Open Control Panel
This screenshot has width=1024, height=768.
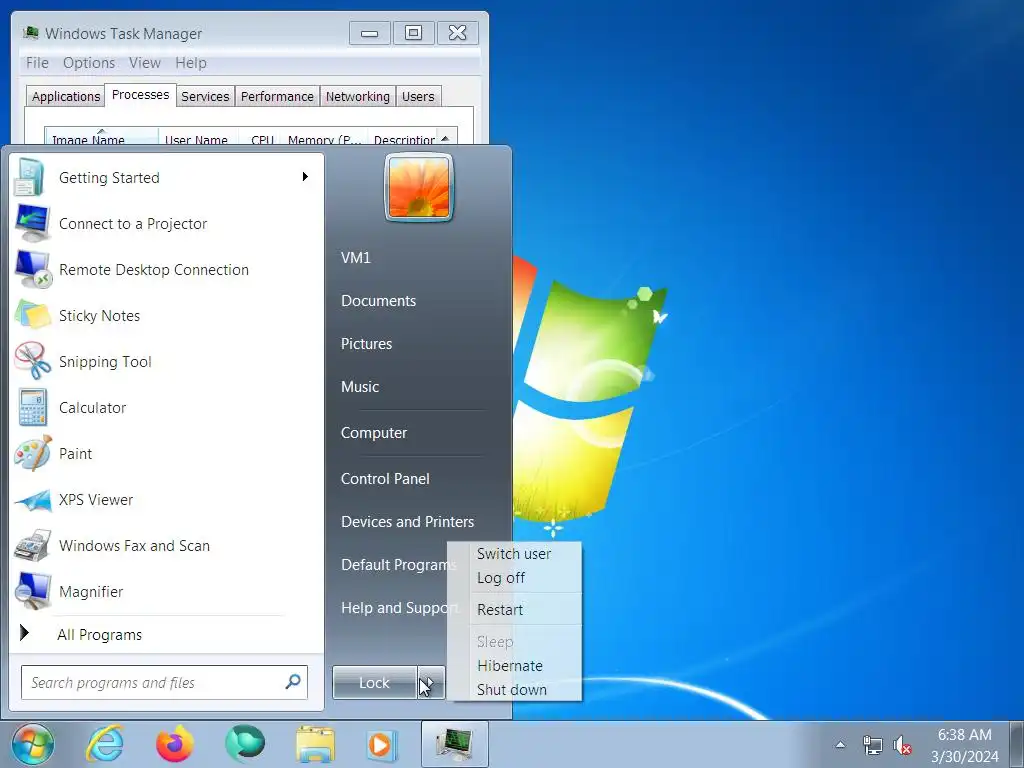pyautogui.click(x=385, y=479)
